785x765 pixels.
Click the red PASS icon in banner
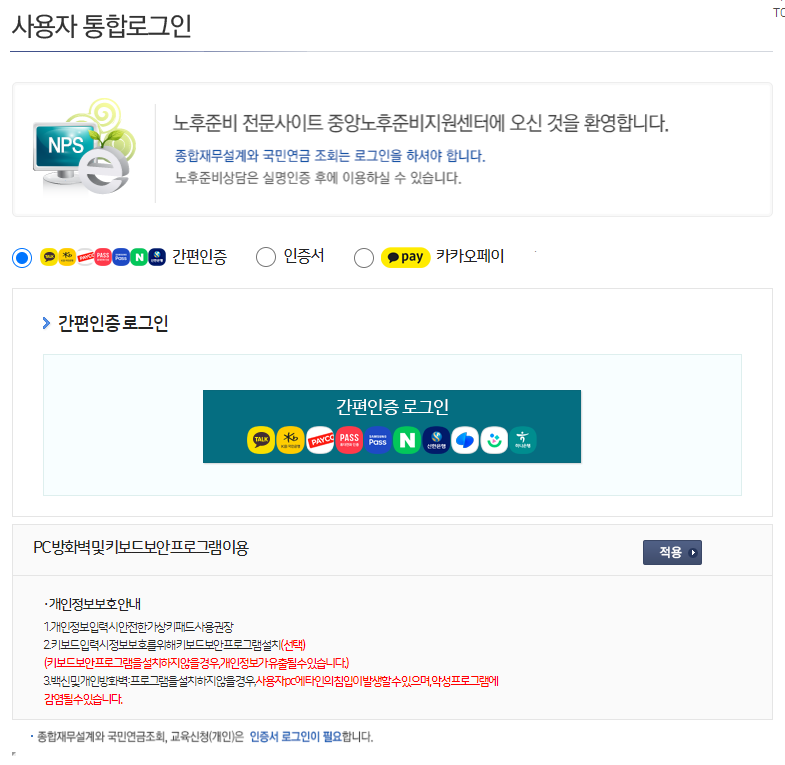[x=349, y=440]
